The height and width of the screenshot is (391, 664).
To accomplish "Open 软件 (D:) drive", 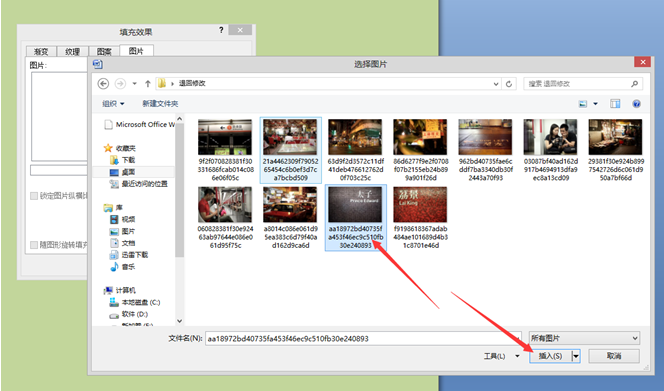I will [129, 314].
